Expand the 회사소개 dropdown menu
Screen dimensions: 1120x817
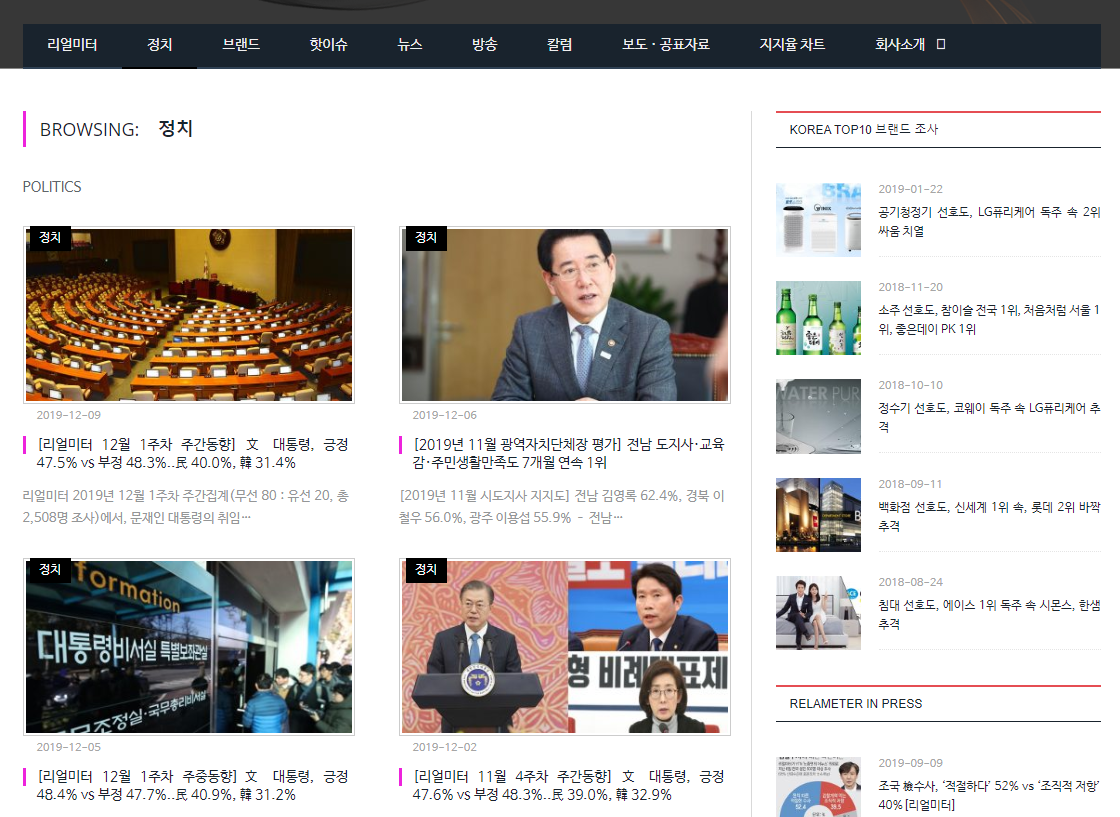pos(909,45)
